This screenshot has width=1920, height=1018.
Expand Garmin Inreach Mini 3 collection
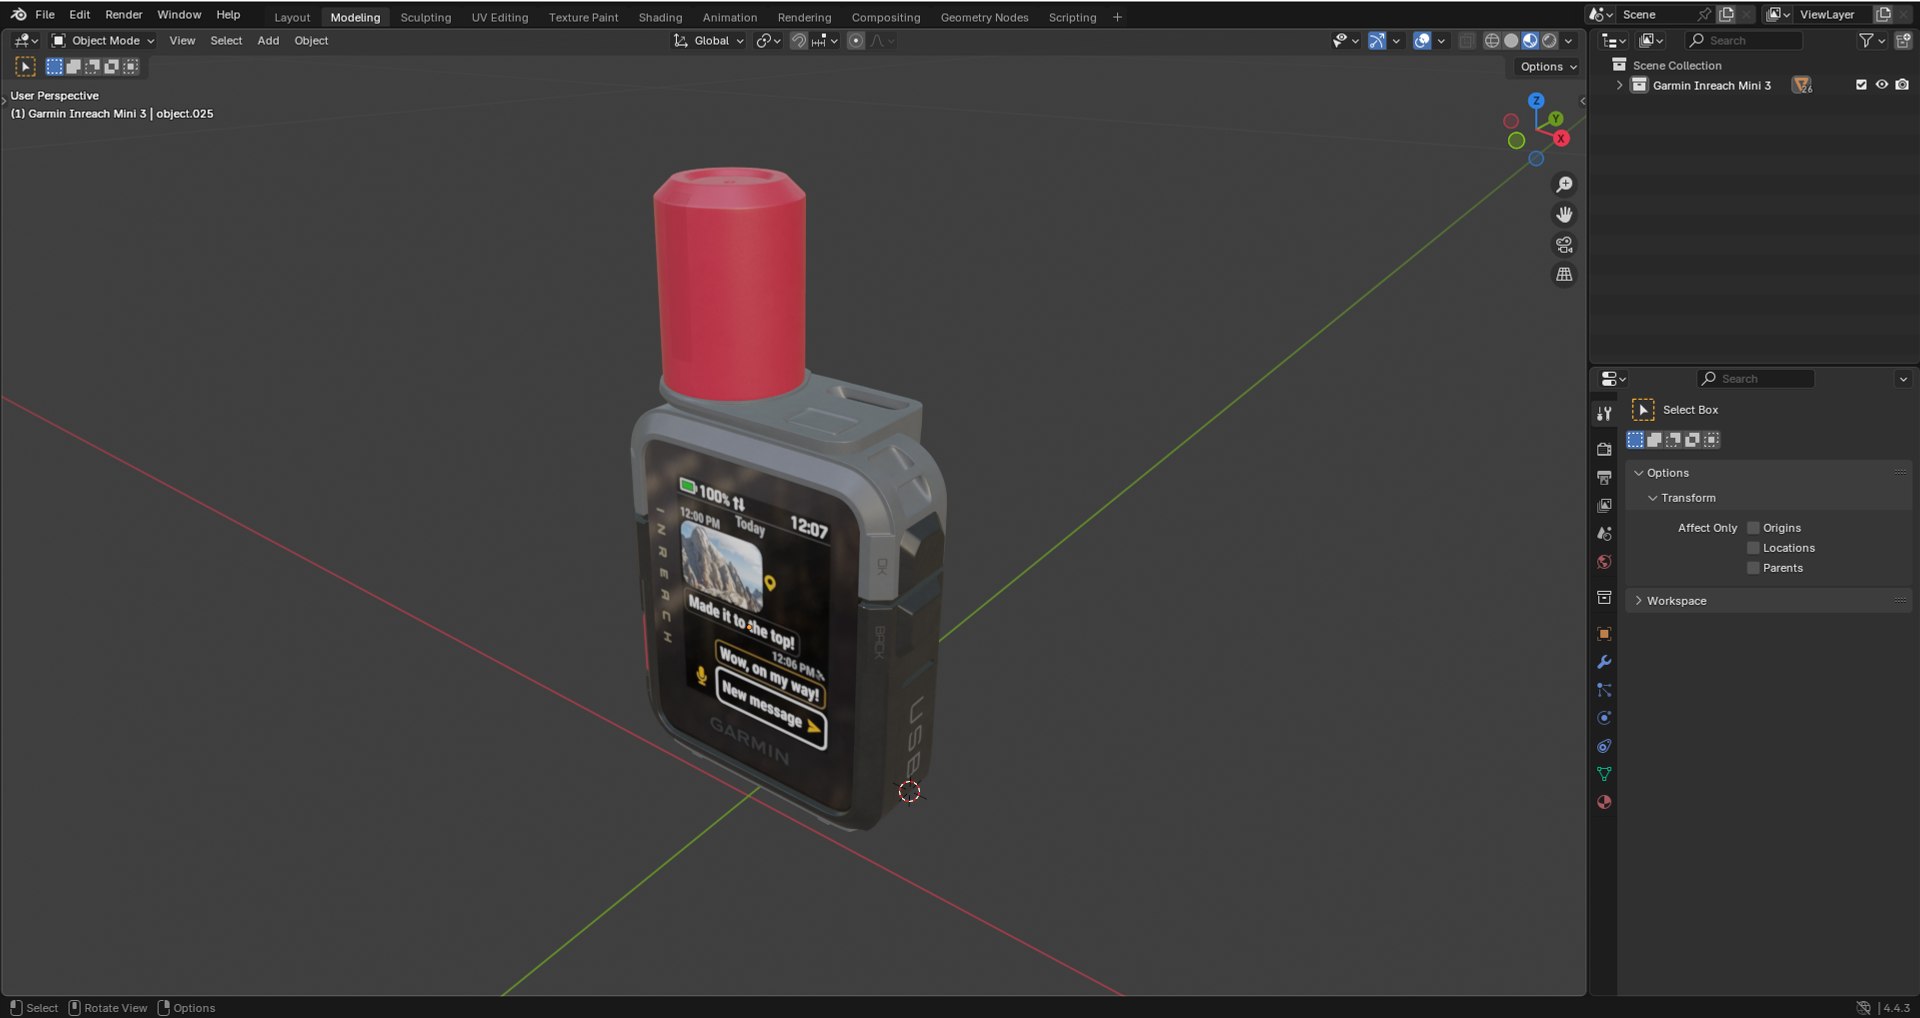coord(1620,85)
